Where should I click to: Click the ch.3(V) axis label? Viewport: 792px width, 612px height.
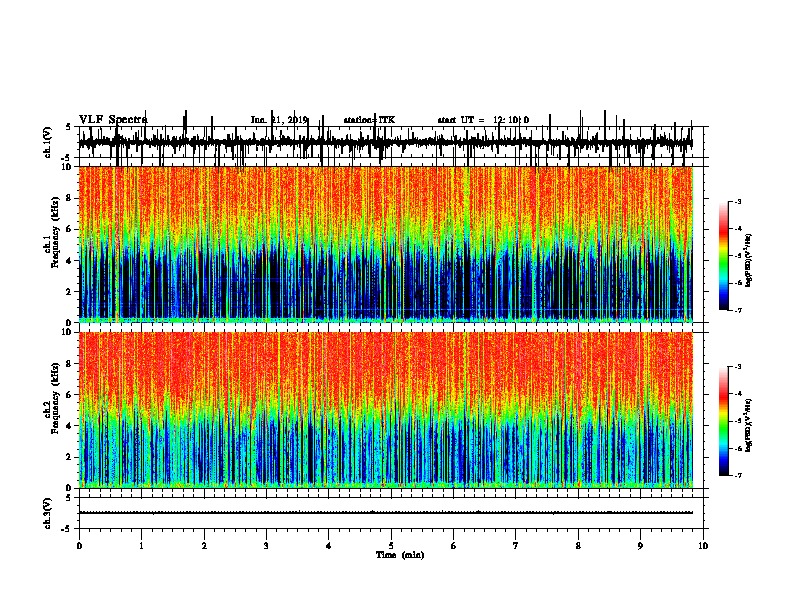[48, 513]
